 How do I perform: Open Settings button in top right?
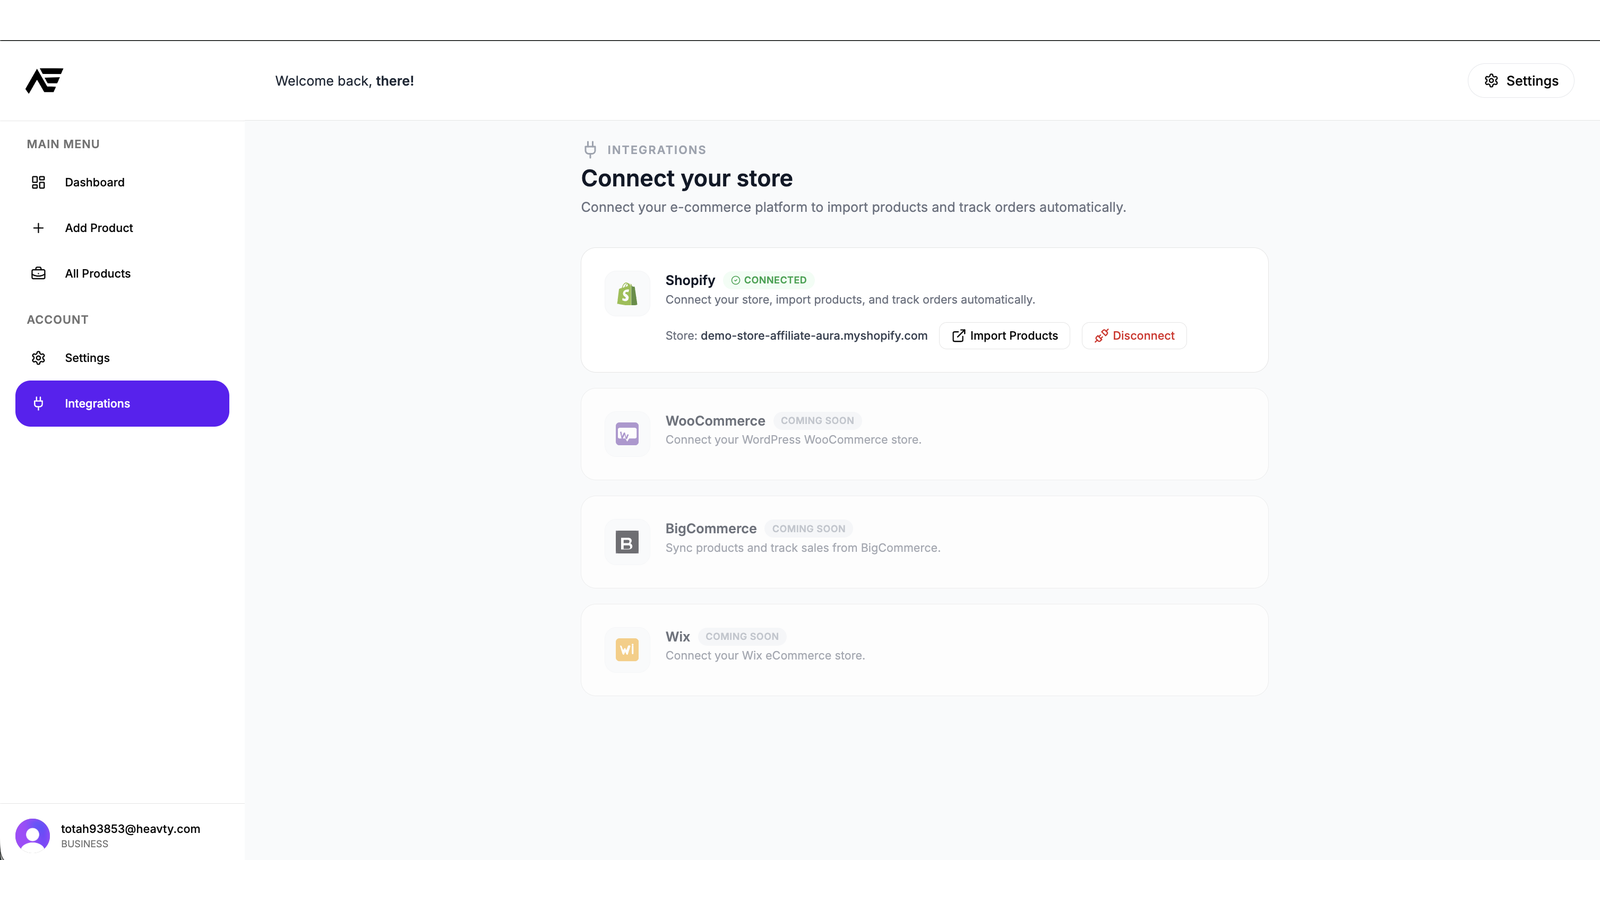pos(1520,81)
